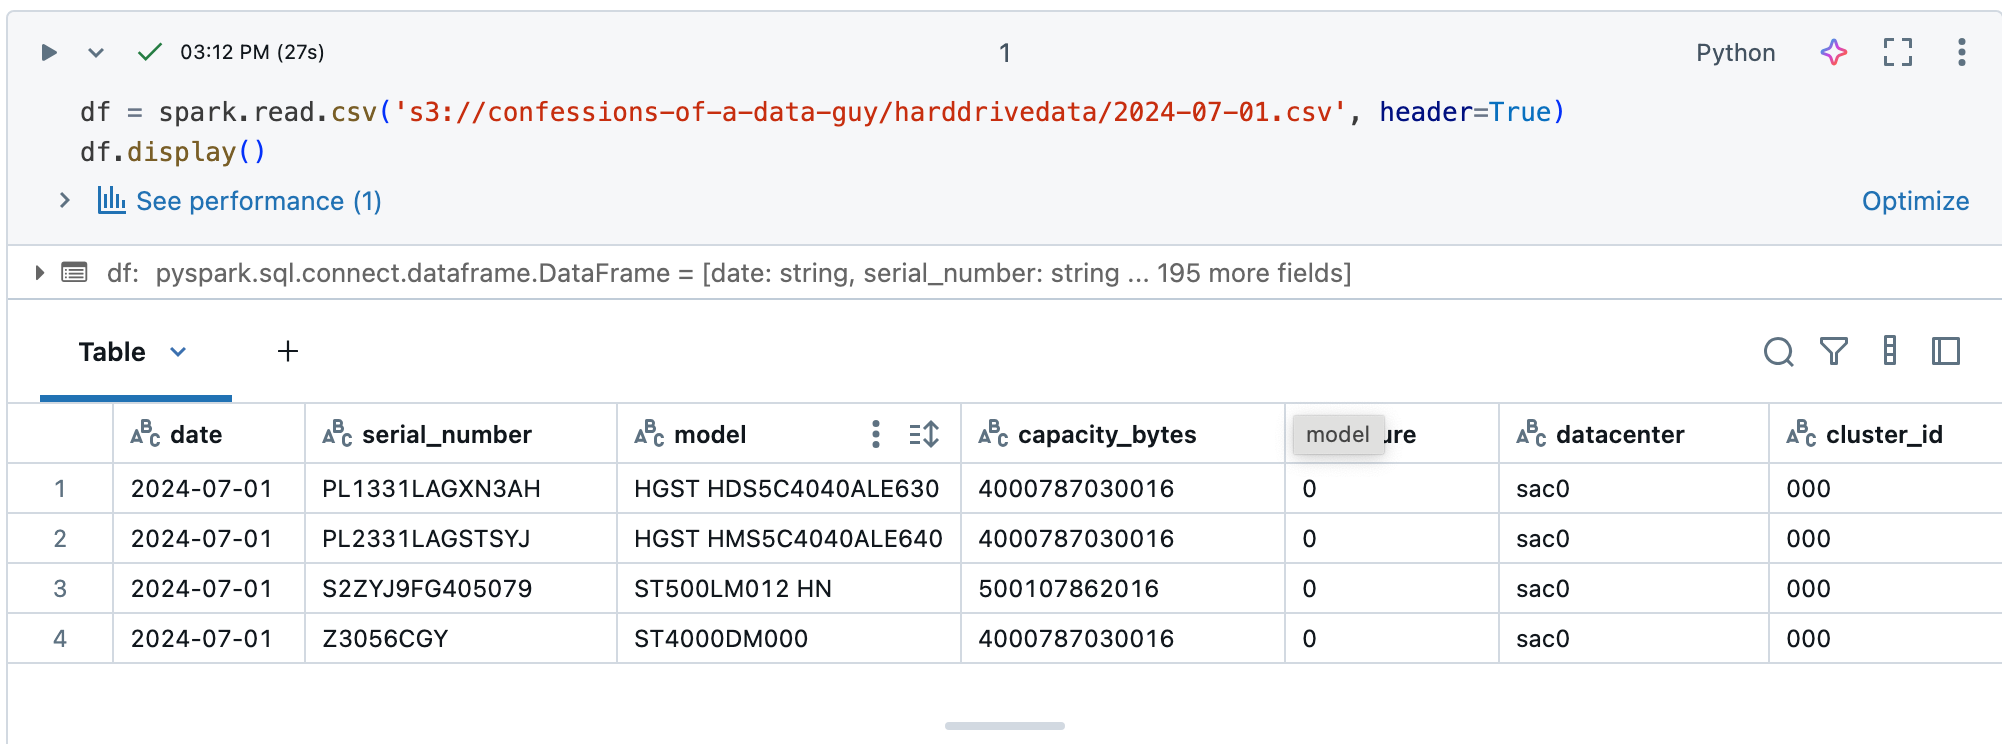Image resolution: width=2002 pixels, height=744 pixels.
Task: Expand the df DataFrame schema
Action: coord(39,272)
